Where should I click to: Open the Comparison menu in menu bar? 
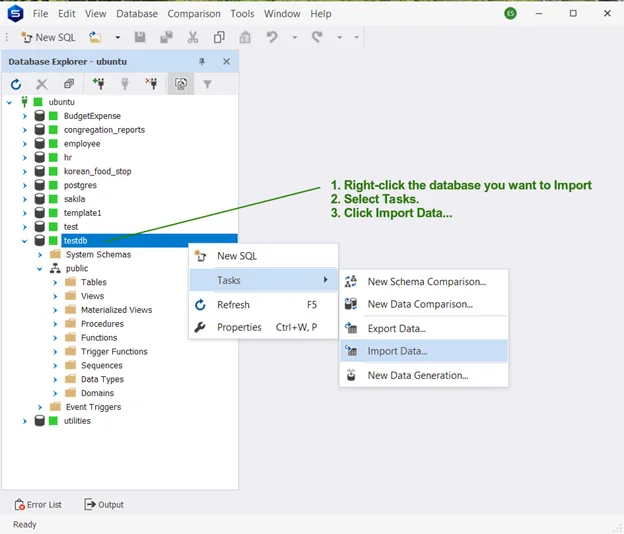point(194,14)
